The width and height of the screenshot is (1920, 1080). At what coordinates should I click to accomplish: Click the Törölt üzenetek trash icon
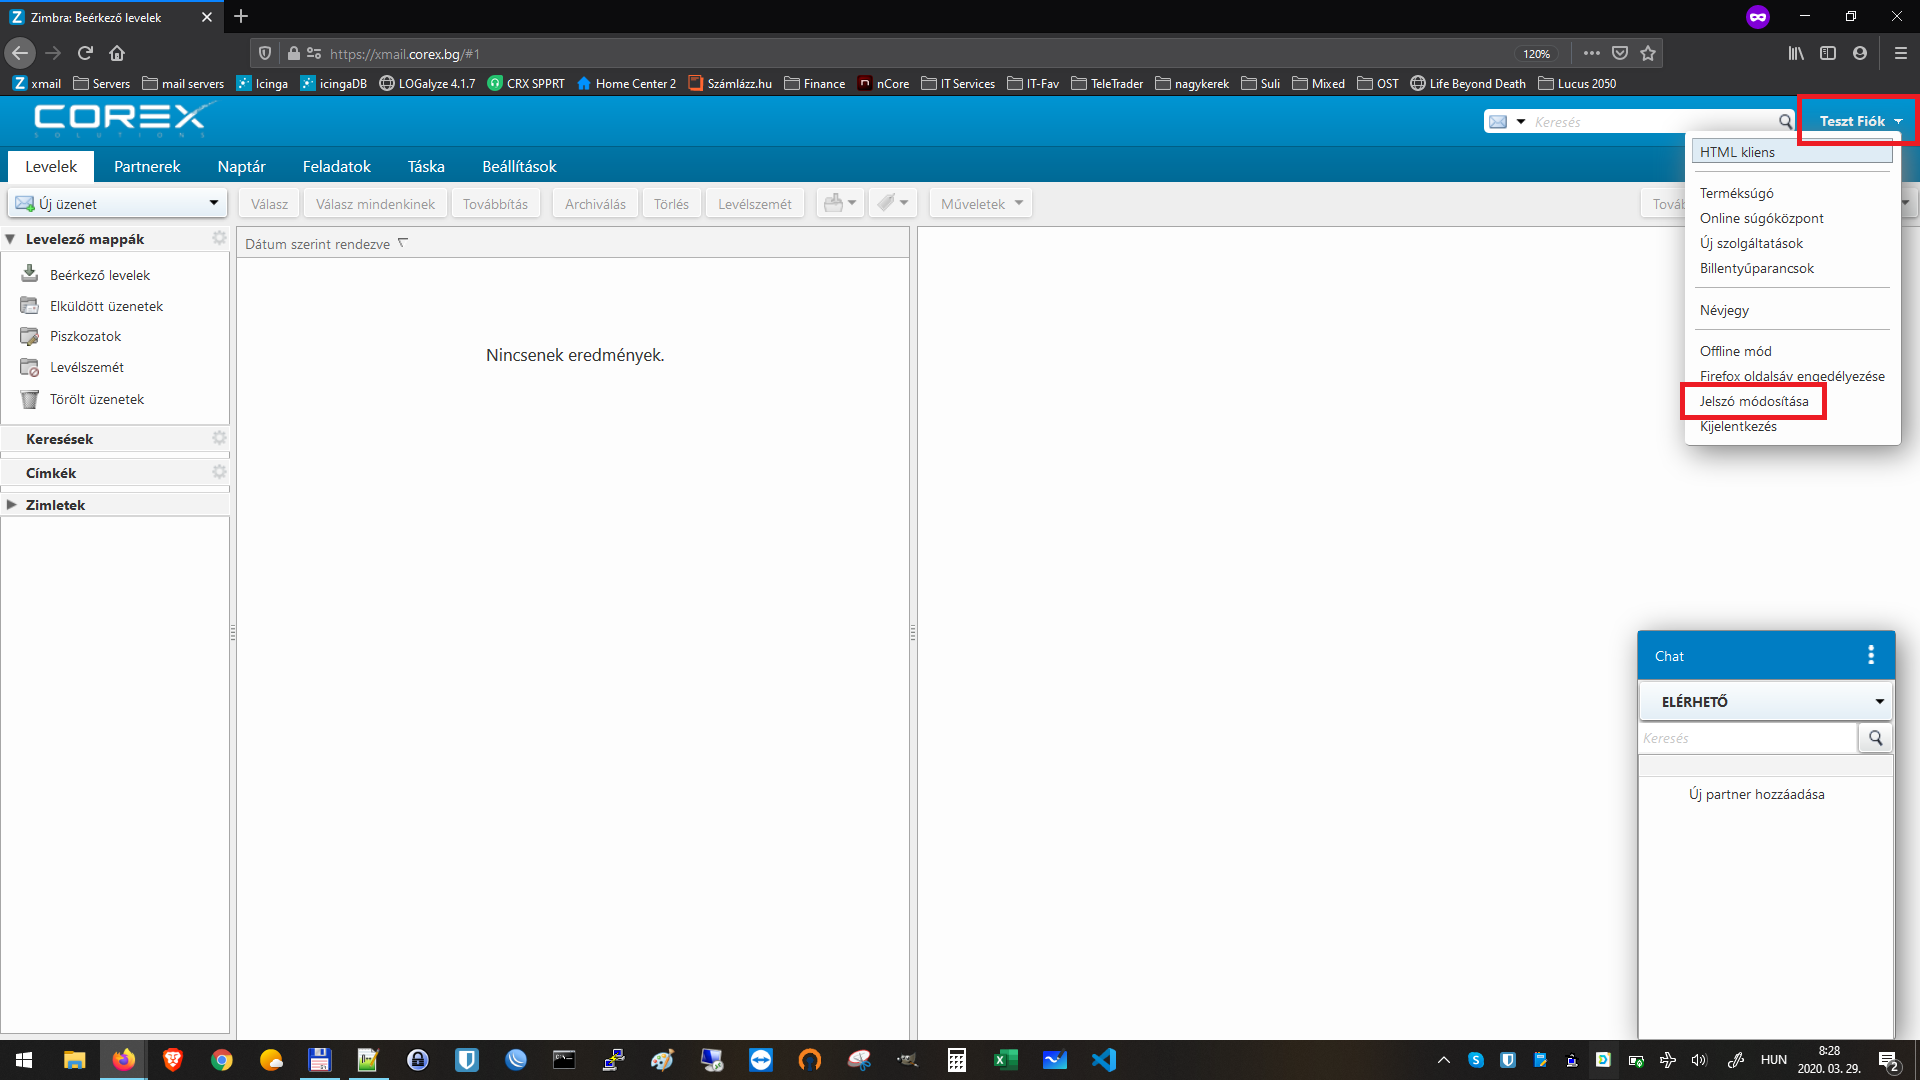(x=30, y=399)
